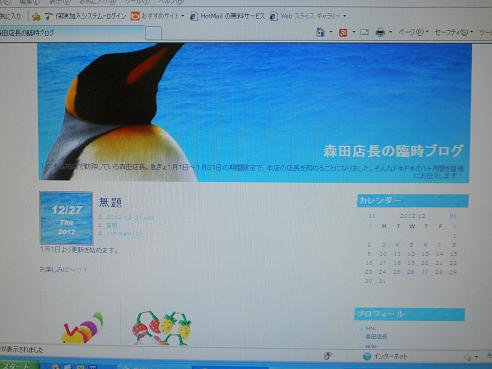Go to next month in the calendar

(x=452, y=216)
